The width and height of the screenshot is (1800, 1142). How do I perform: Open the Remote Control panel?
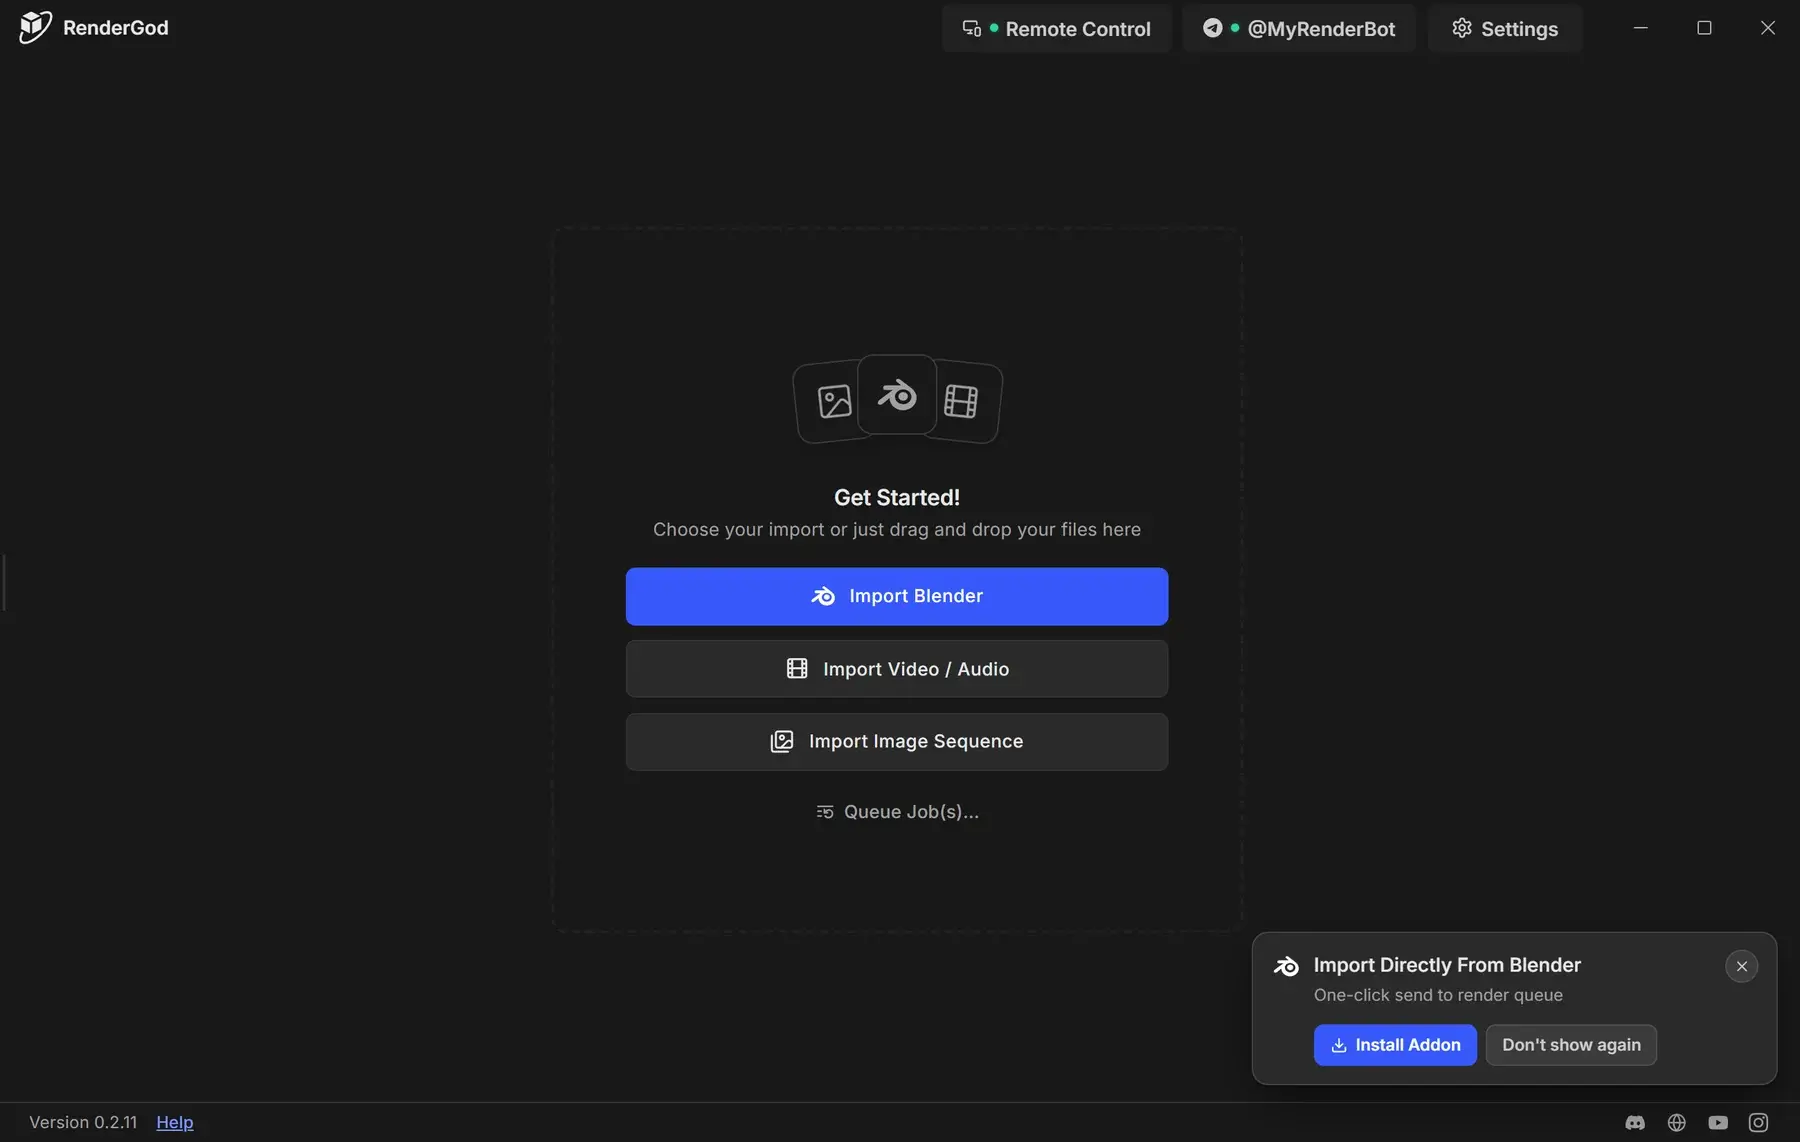1056,28
